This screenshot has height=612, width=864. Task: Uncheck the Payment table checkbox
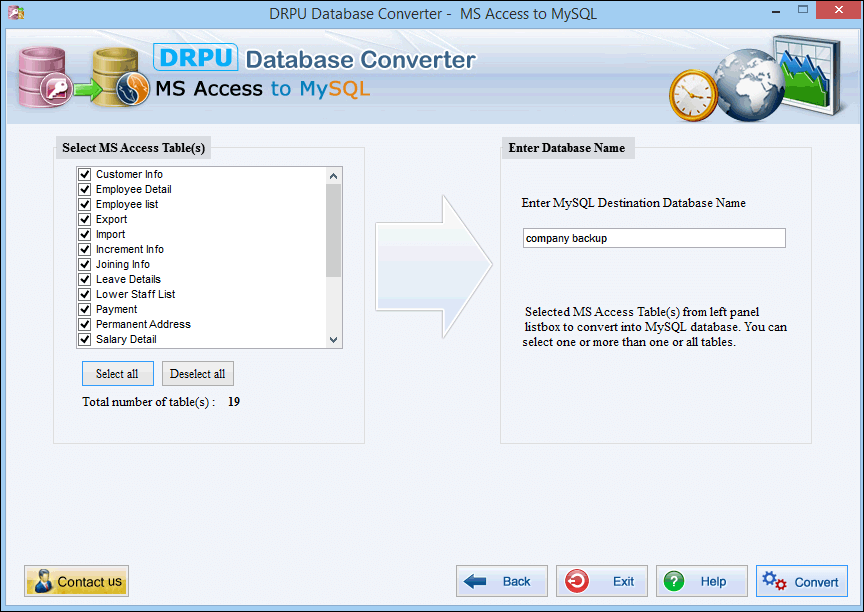click(x=84, y=309)
